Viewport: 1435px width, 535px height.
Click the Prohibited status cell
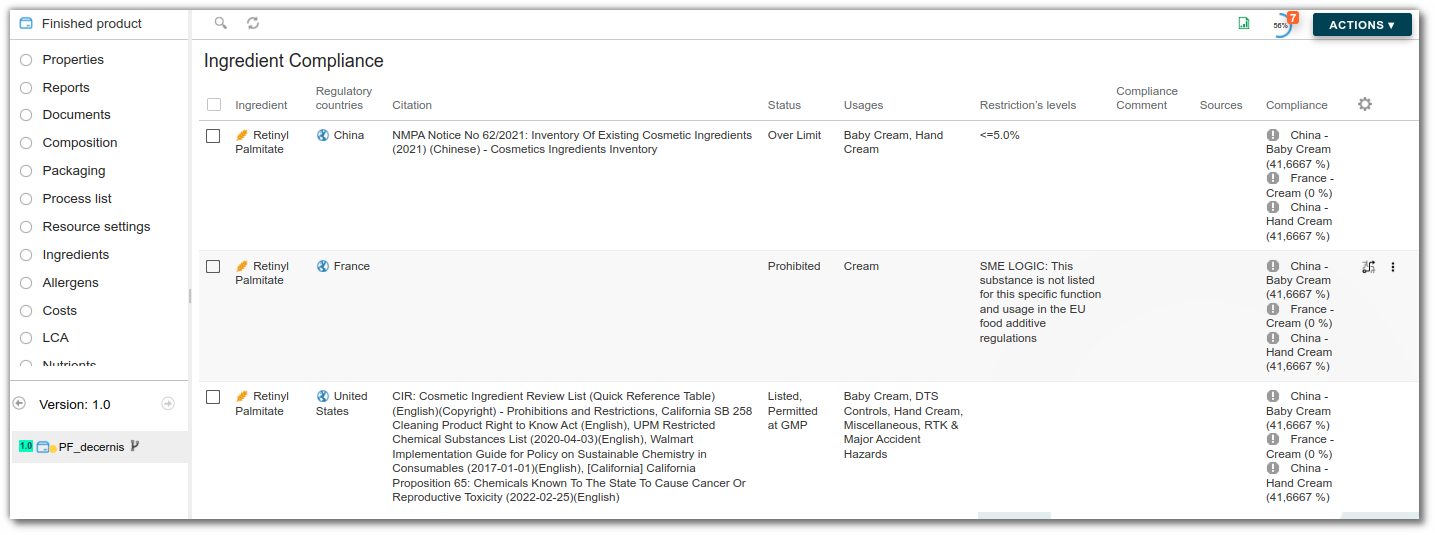coord(794,266)
